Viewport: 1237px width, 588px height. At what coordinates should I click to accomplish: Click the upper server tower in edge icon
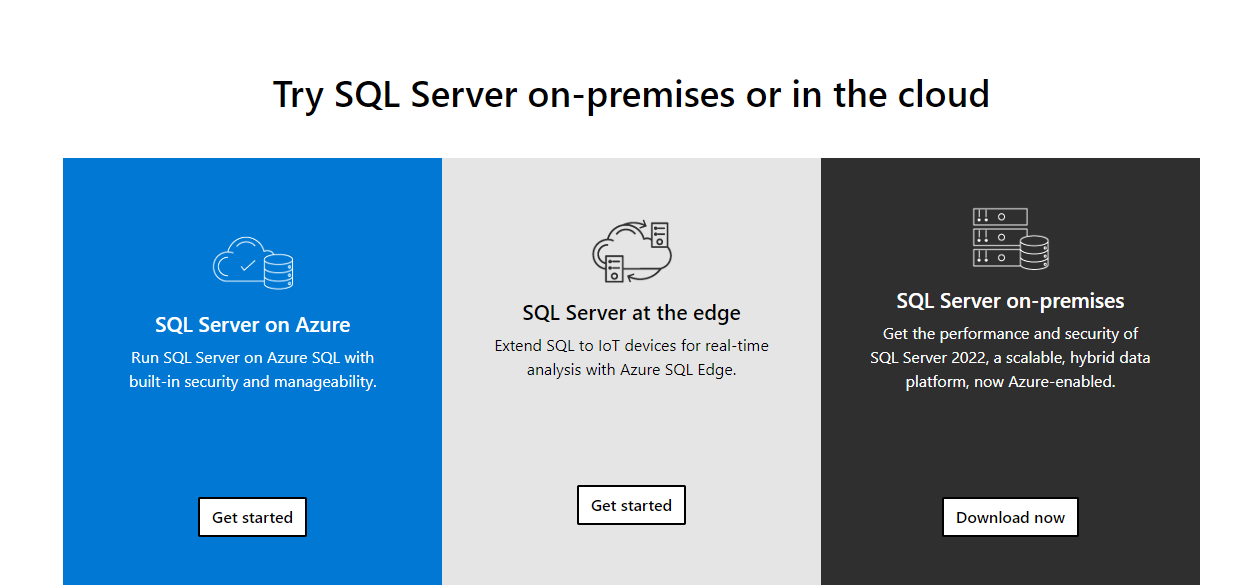(660, 235)
